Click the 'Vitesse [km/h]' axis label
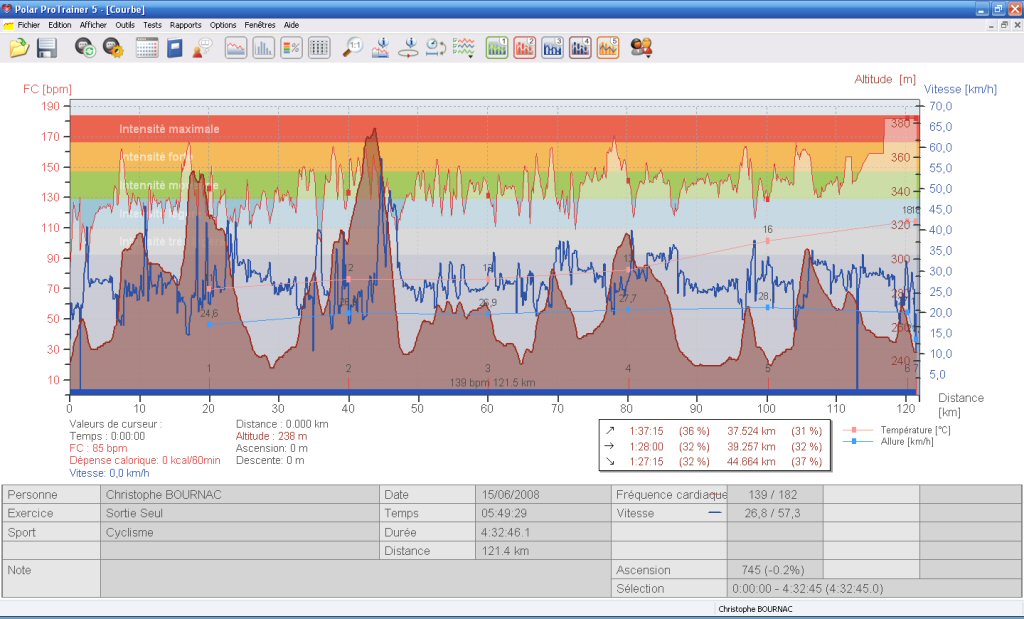 (960, 89)
